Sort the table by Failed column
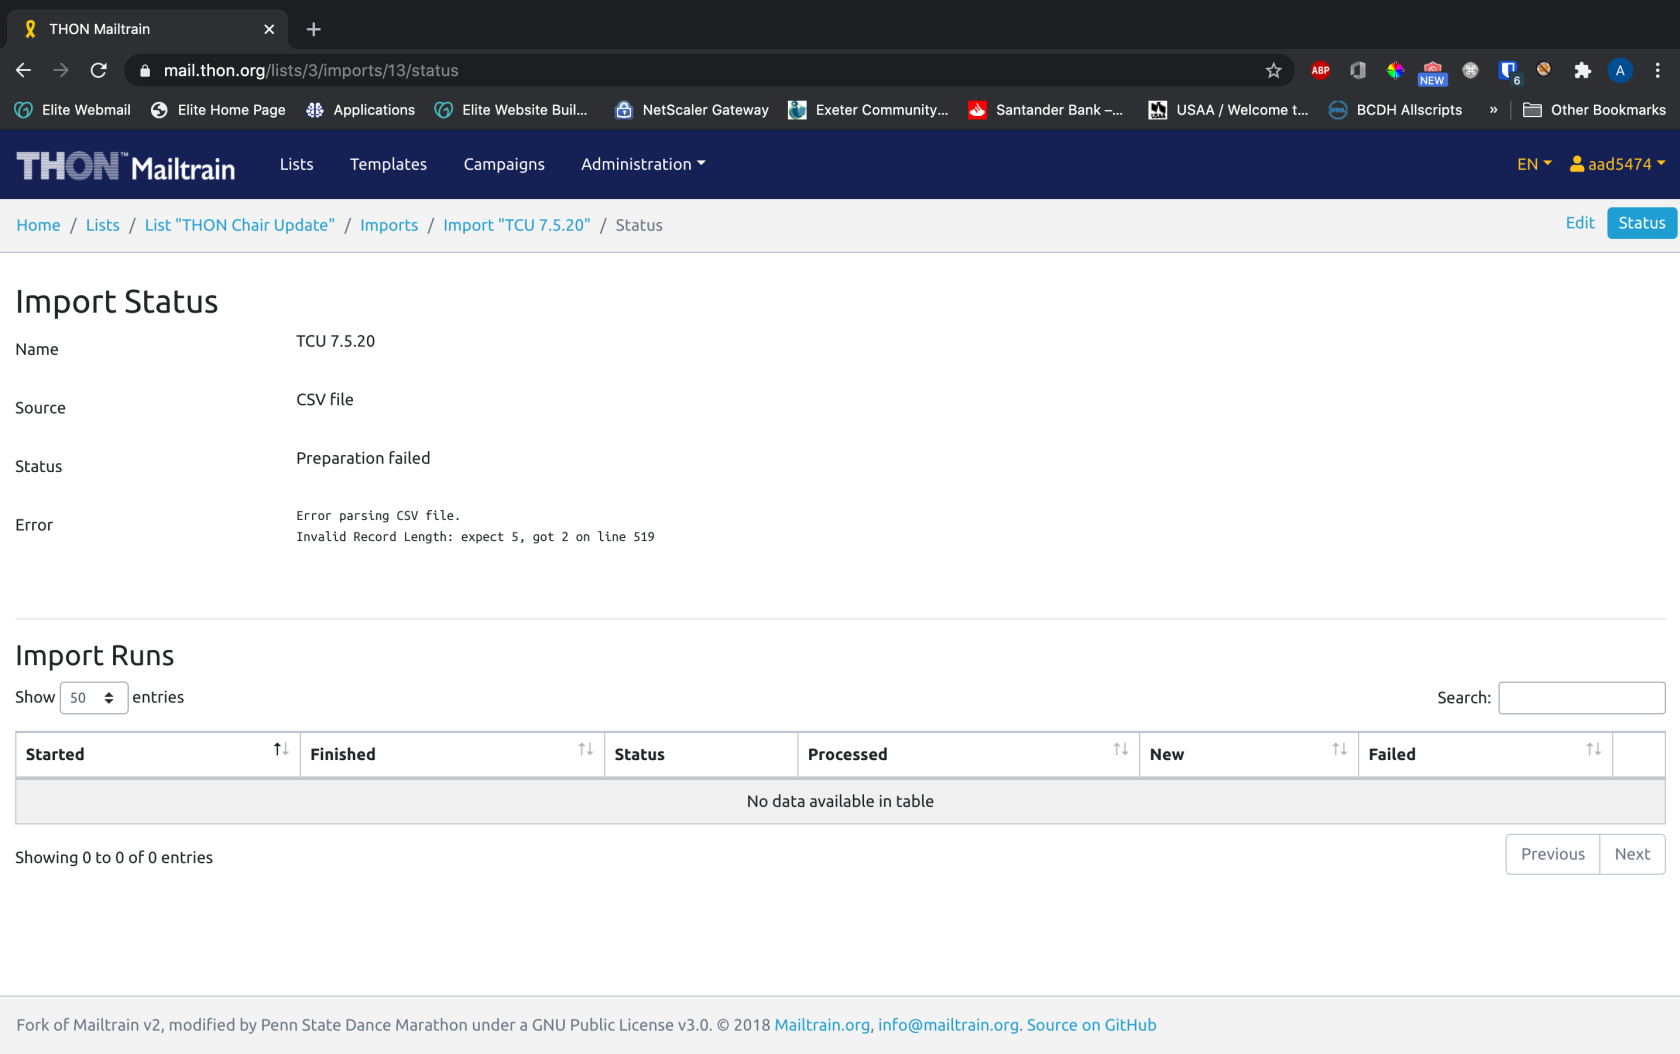The width and height of the screenshot is (1680, 1054). click(1485, 754)
